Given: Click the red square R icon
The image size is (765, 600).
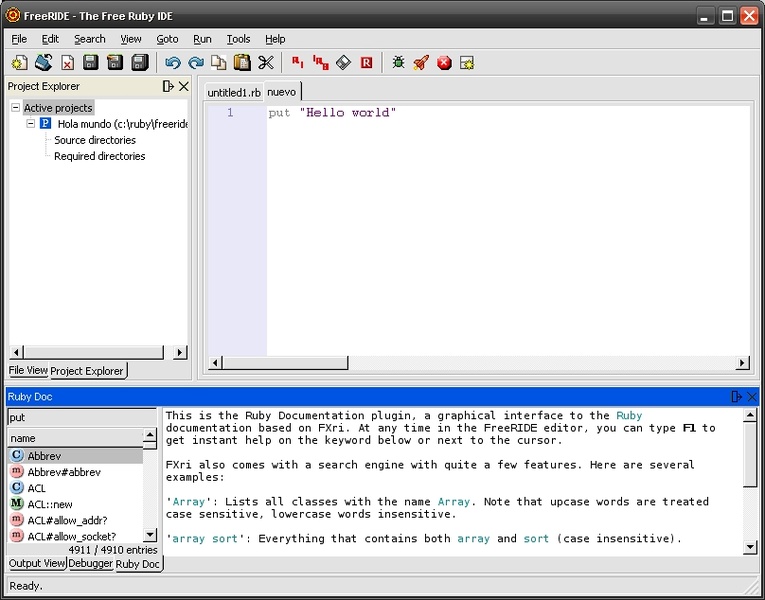Looking at the screenshot, I should coord(366,62).
